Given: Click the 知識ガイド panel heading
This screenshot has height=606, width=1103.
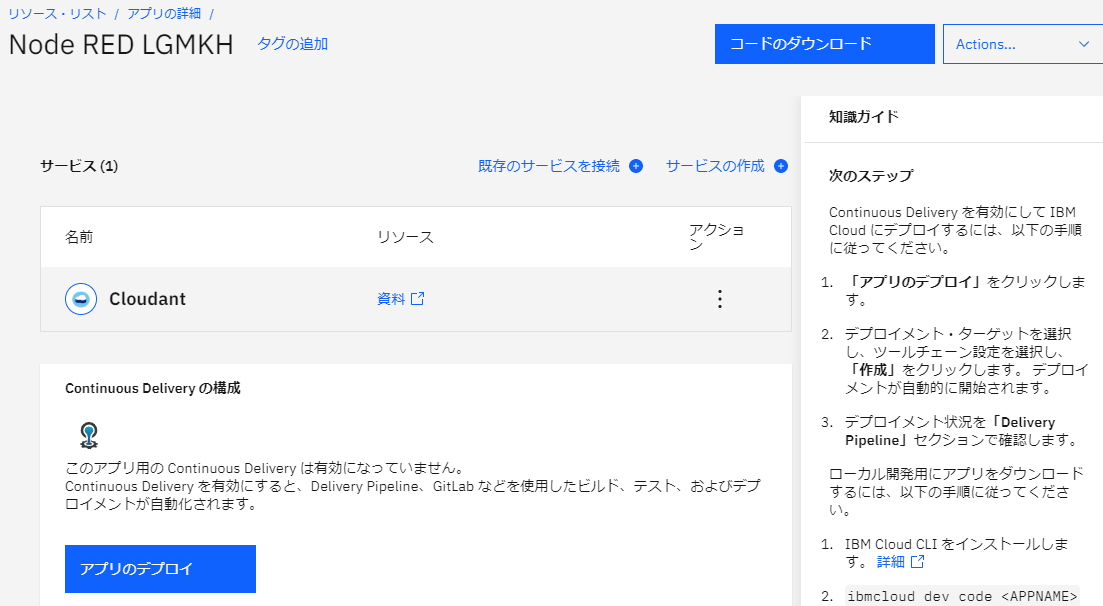Looking at the screenshot, I should 864,117.
